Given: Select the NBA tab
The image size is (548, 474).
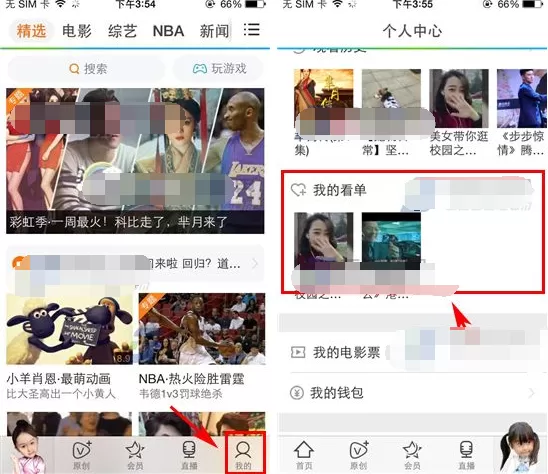Looking at the screenshot, I should pyautogui.click(x=168, y=31).
